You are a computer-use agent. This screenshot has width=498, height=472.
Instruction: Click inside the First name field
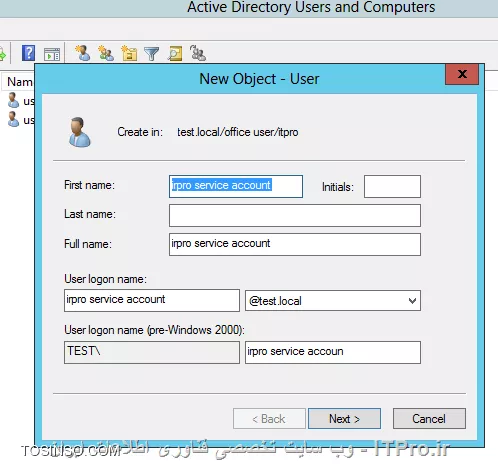236,186
